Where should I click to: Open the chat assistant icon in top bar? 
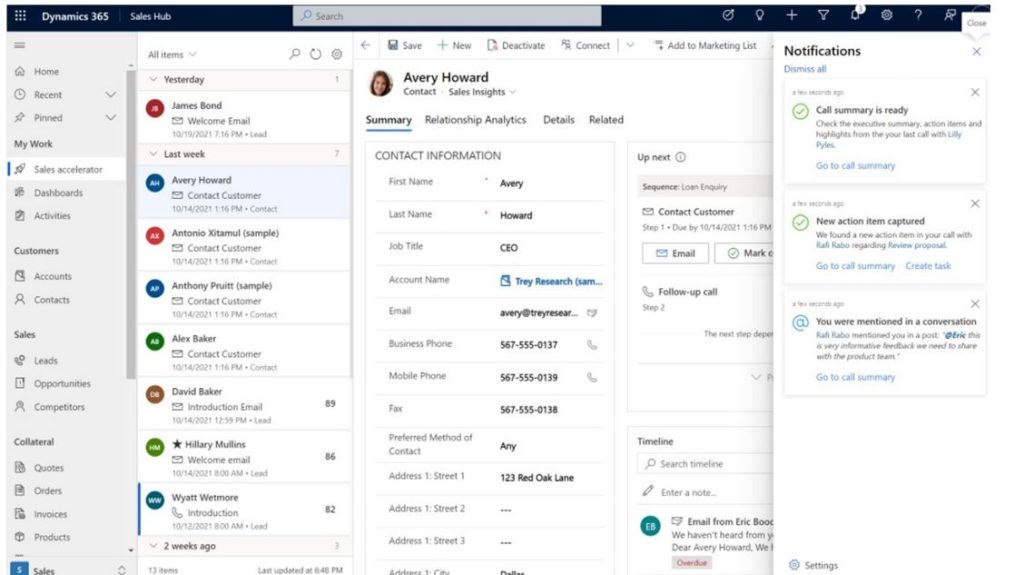point(950,15)
